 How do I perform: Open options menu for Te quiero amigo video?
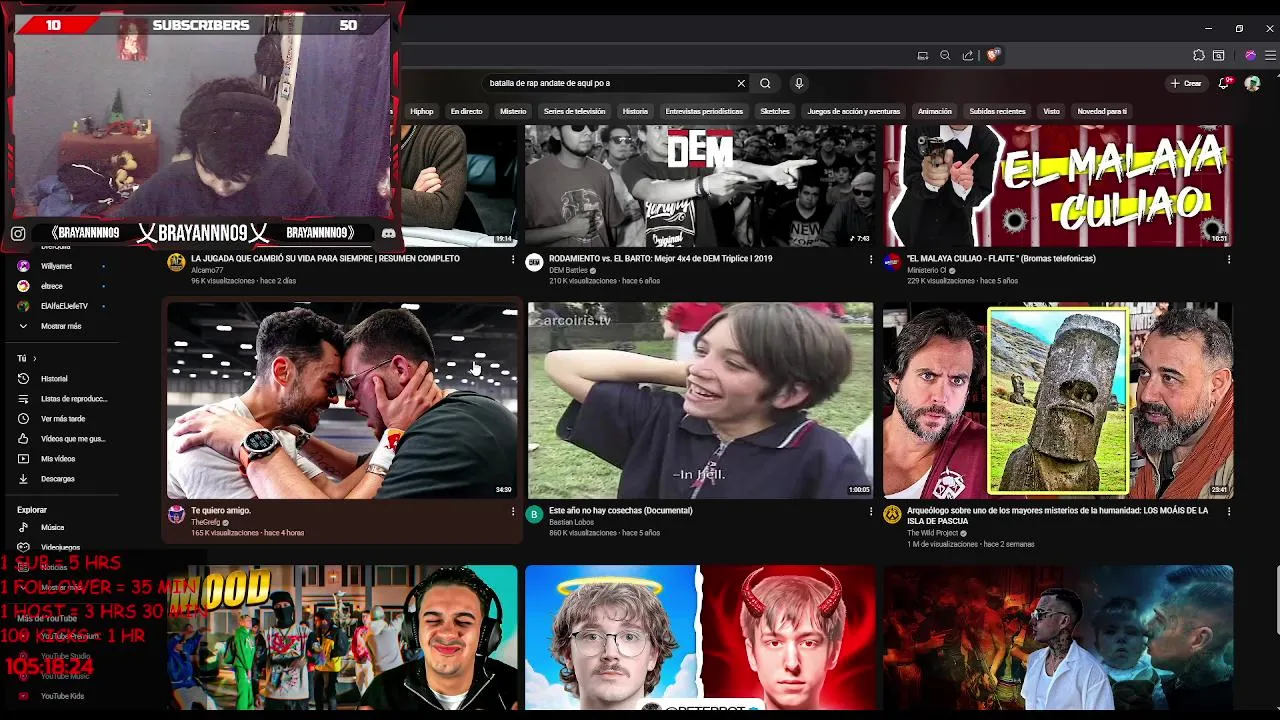pyautogui.click(x=513, y=511)
